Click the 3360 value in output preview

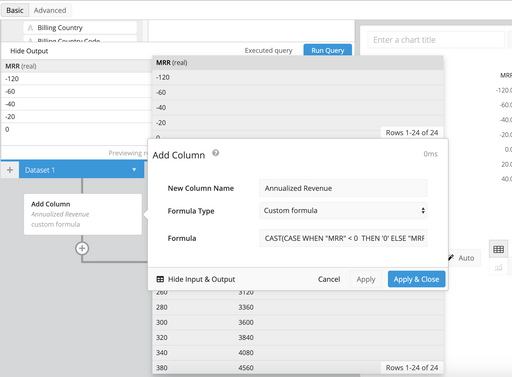tap(246, 307)
